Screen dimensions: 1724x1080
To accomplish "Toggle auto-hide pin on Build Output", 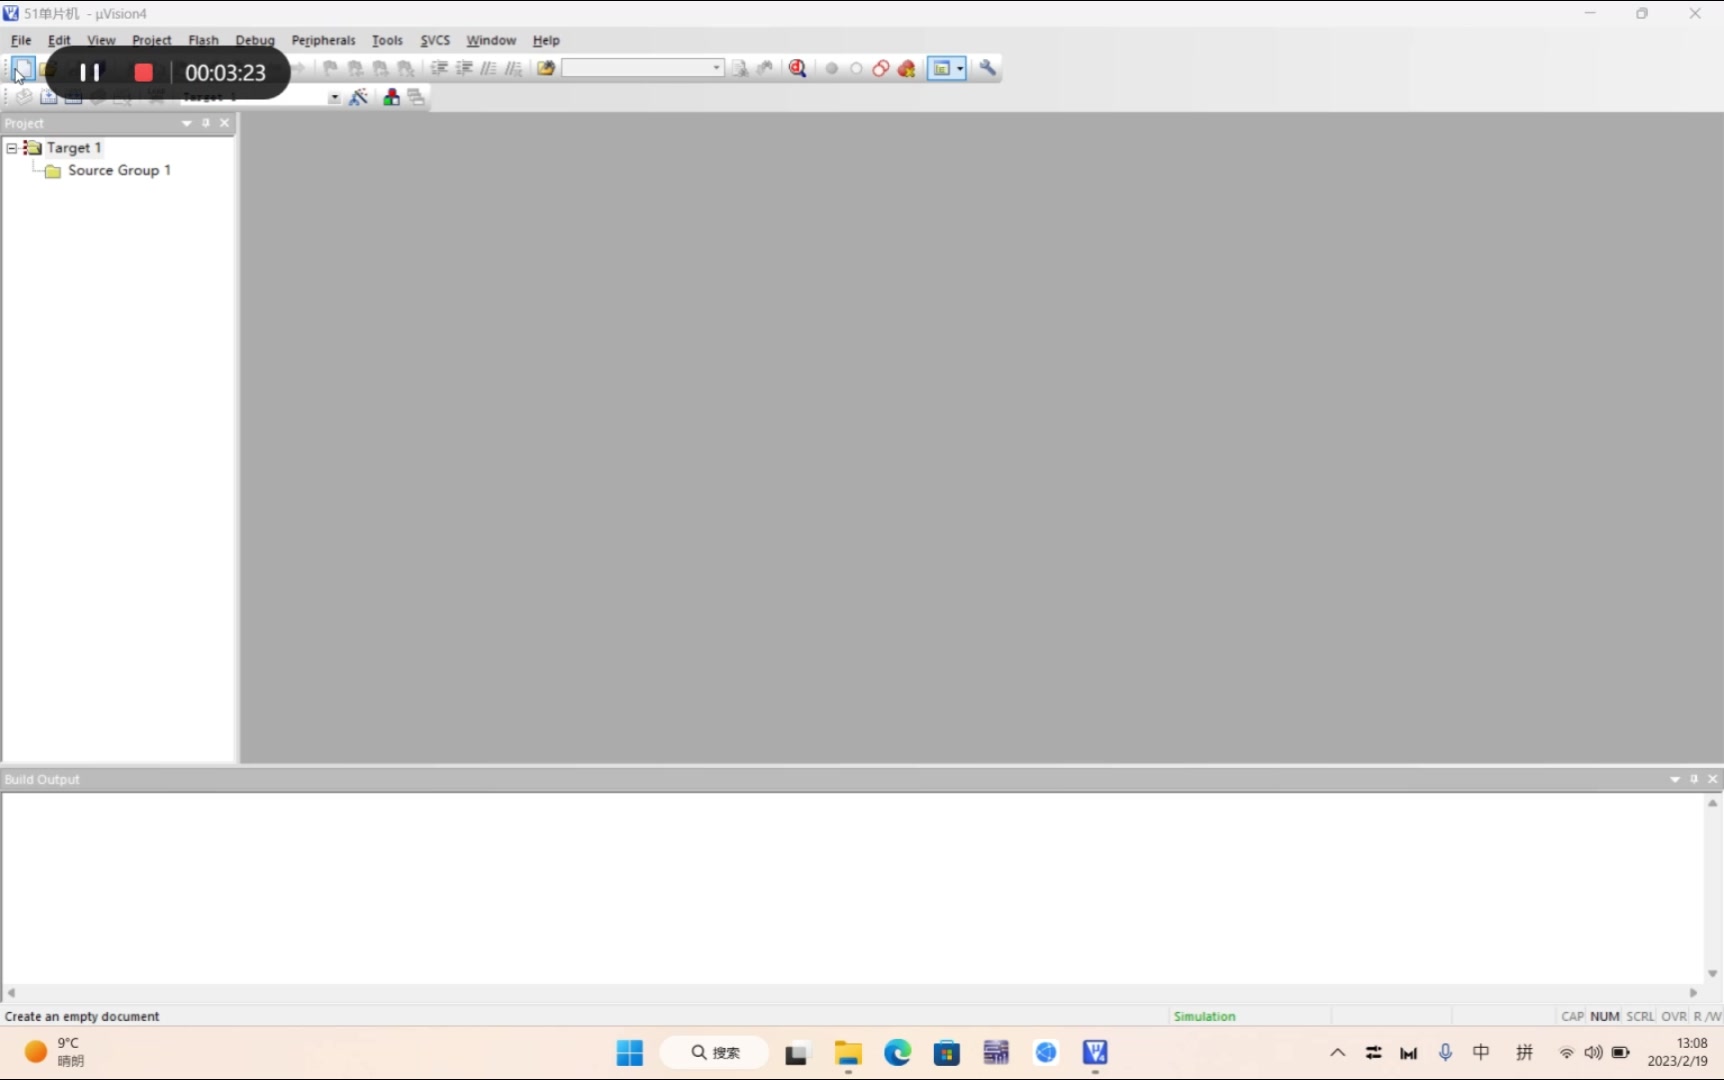I will tap(1694, 779).
